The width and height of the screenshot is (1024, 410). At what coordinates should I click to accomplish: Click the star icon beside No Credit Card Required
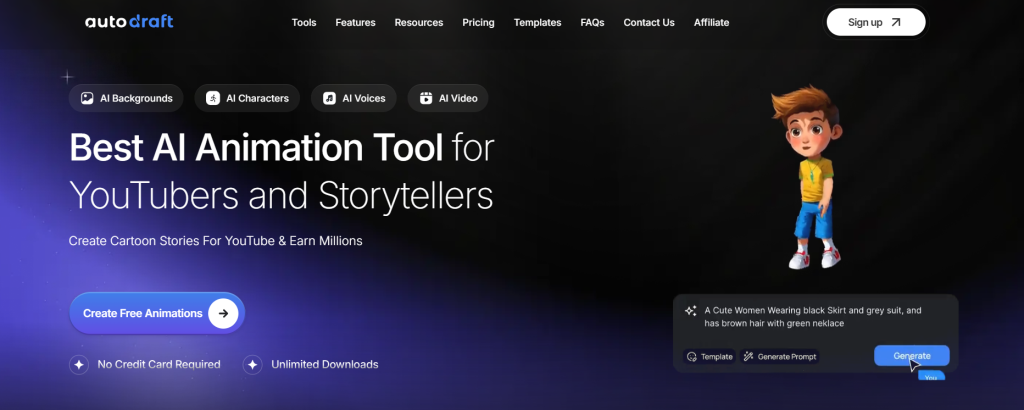point(79,365)
